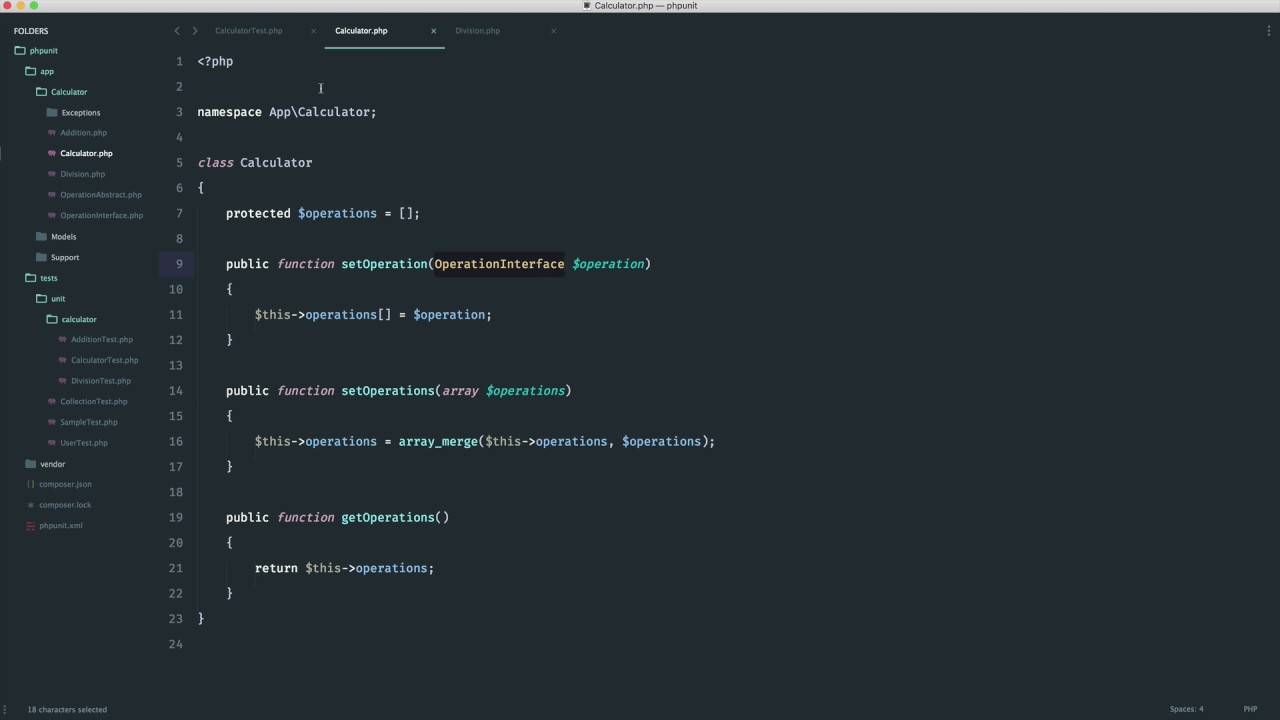Click the composer.json braces icon
This screenshot has height=720, width=1280.
point(30,484)
